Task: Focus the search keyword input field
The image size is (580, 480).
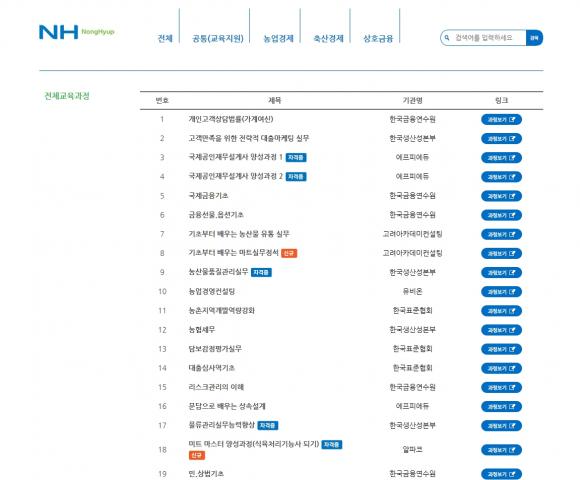Action: (489, 38)
